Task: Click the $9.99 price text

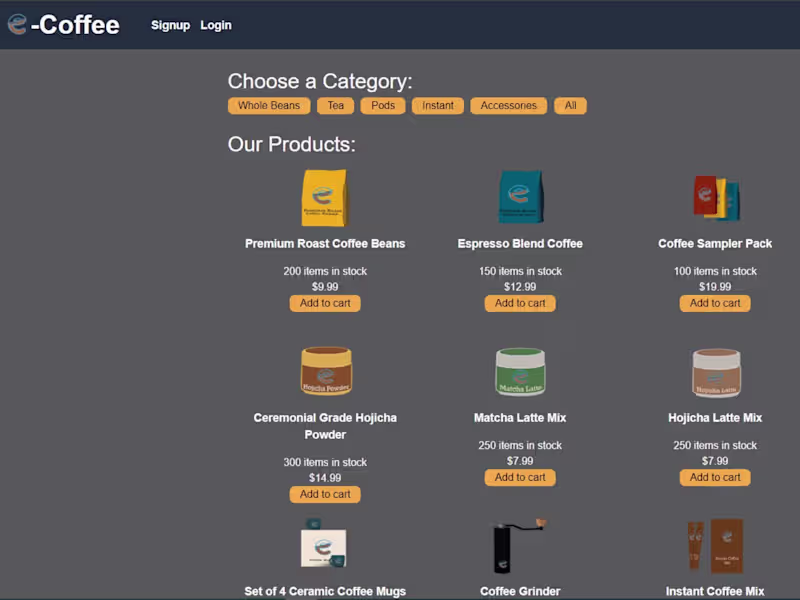Action: [325, 287]
